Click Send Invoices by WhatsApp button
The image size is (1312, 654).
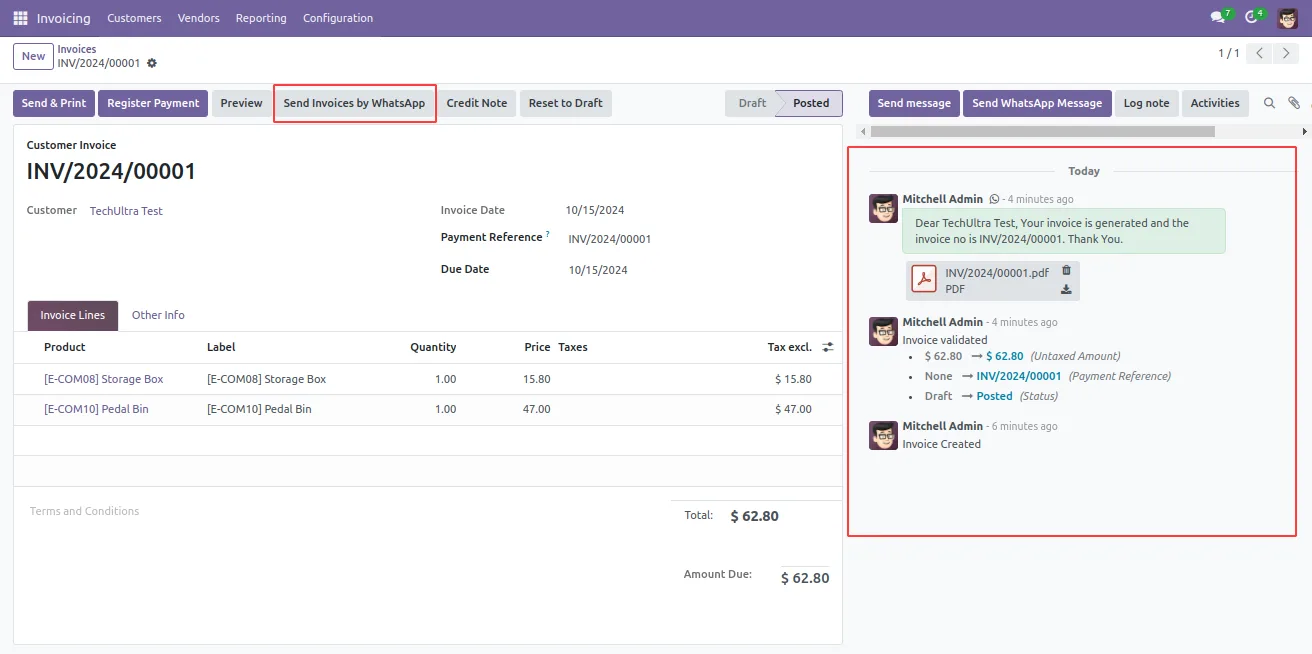pyautogui.click(x=354, y=103)
